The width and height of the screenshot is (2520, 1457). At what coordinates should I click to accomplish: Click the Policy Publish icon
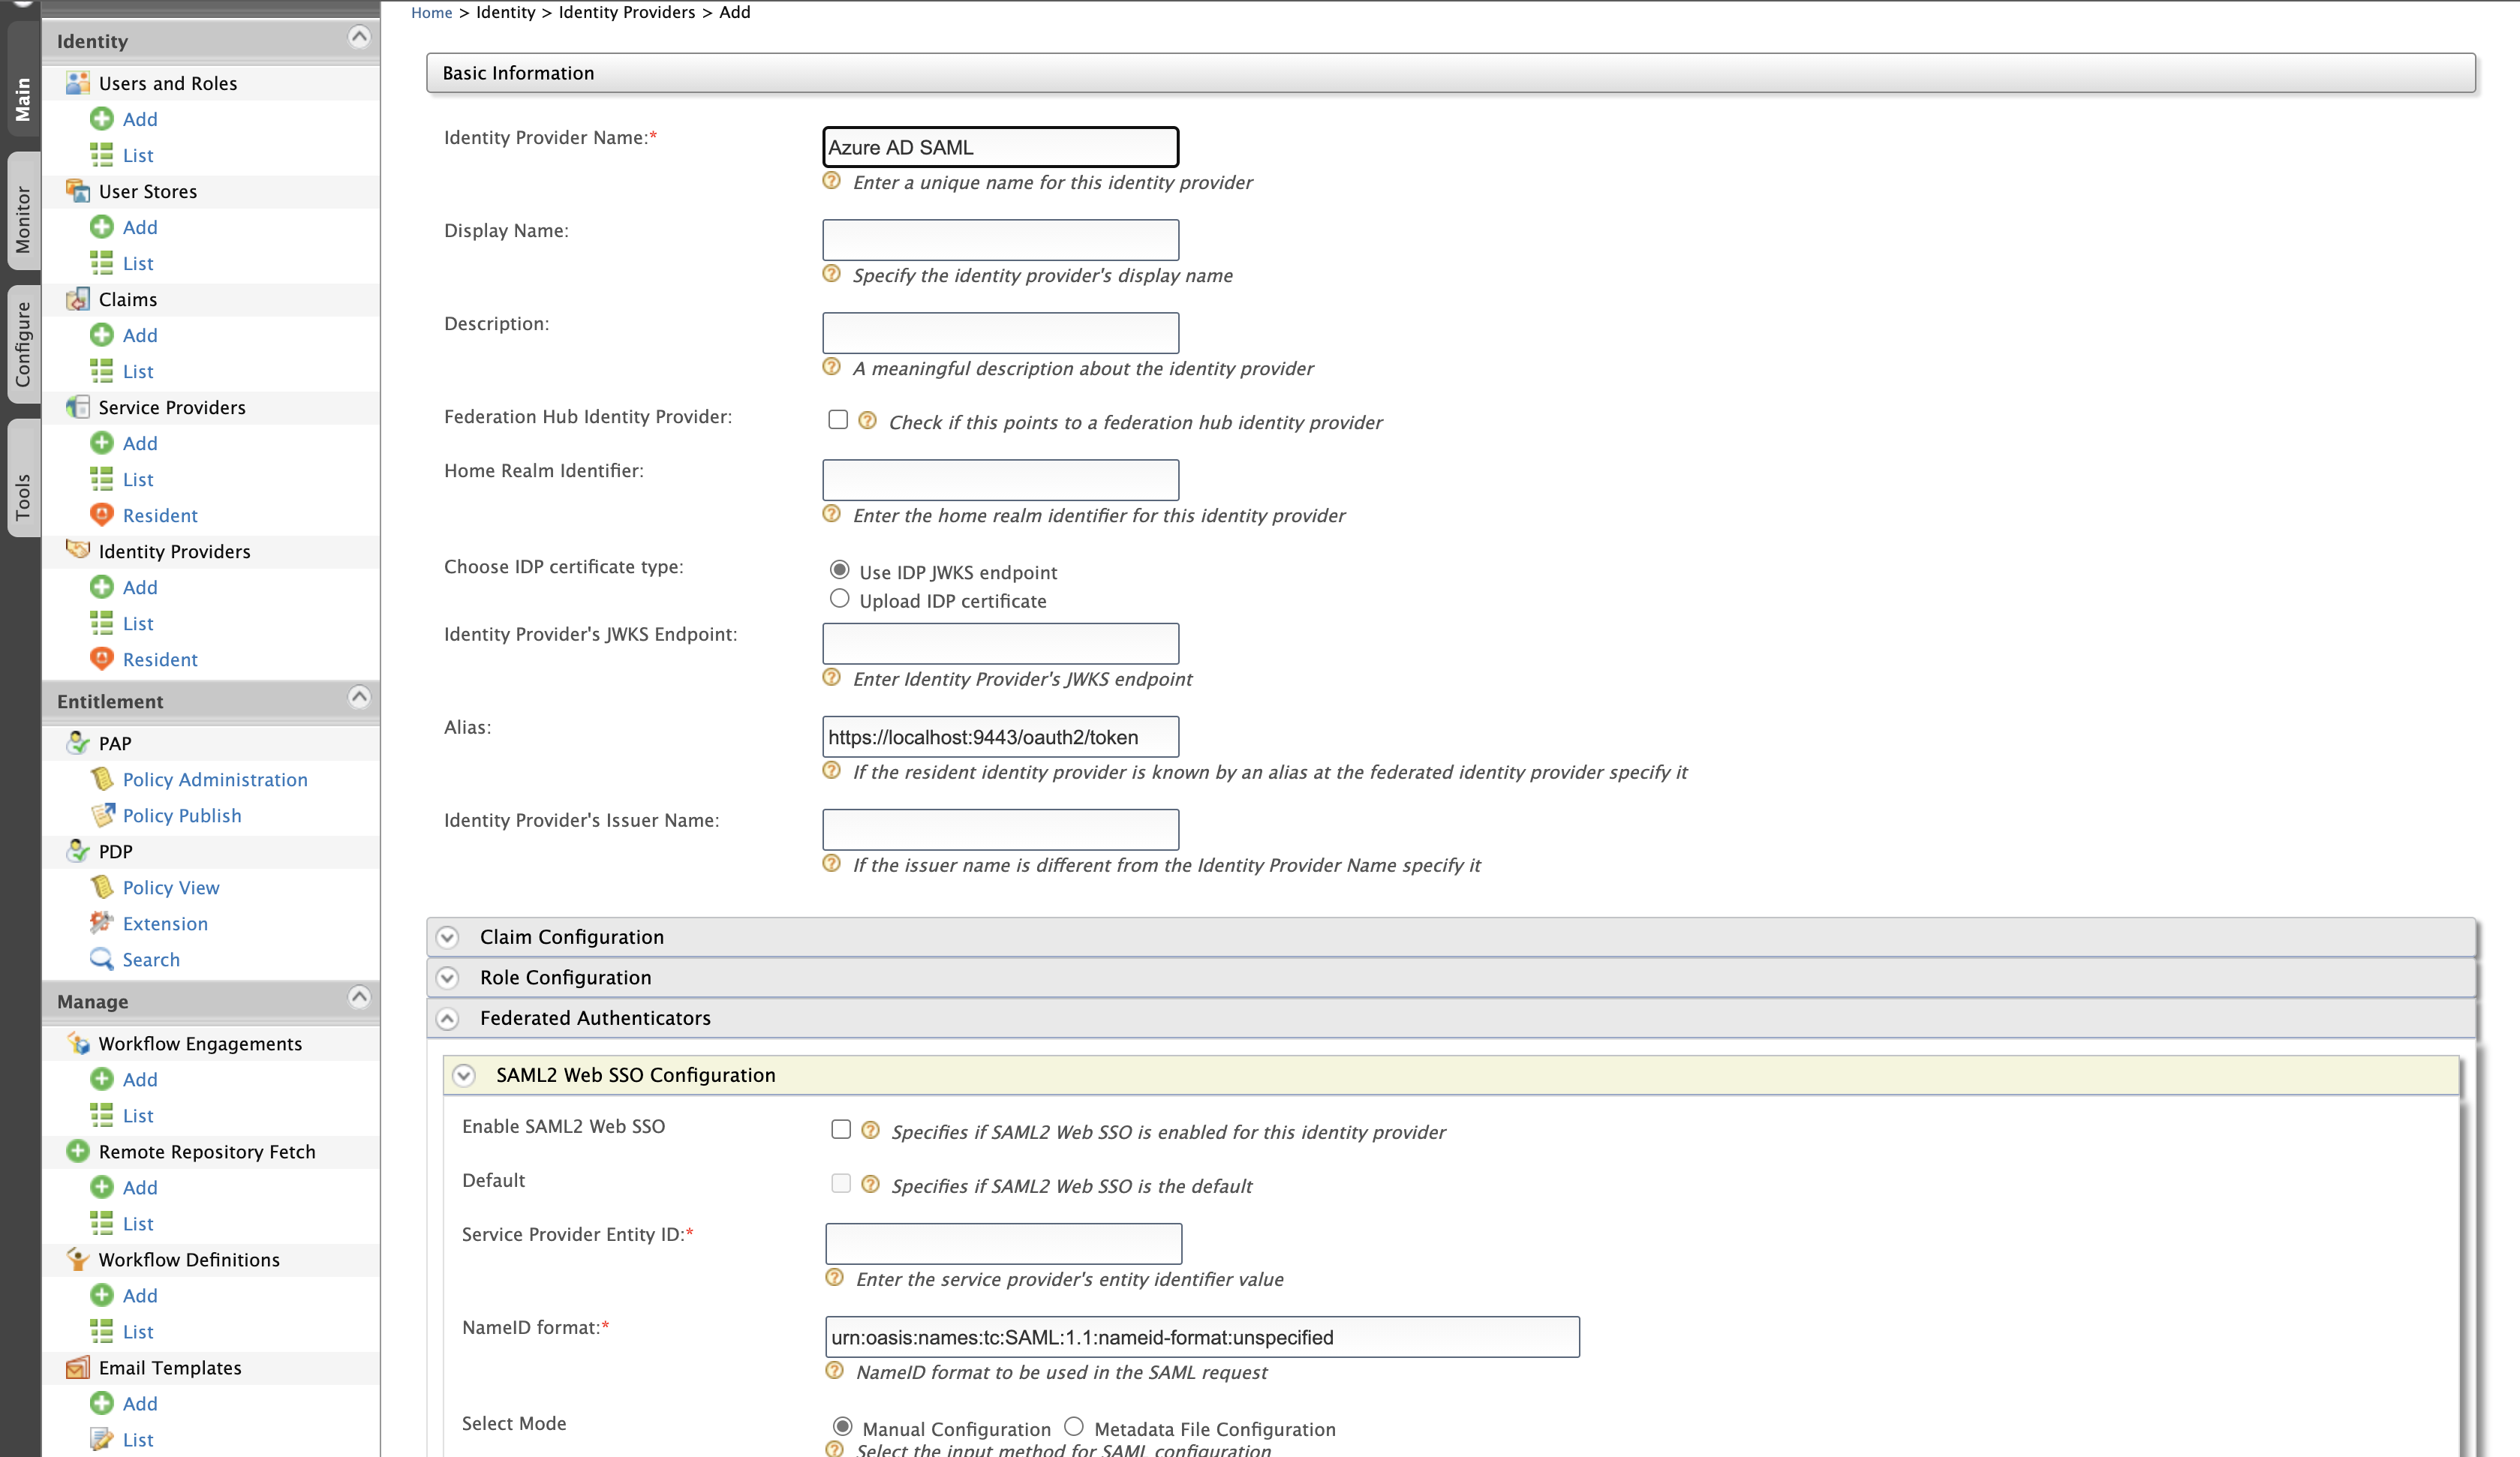[x=102, y=815]
